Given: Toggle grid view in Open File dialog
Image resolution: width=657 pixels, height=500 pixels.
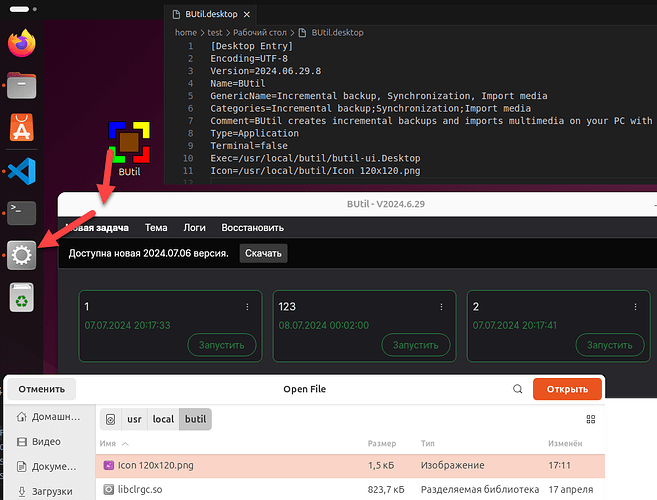Looking at the screenshot, I should click(x=591, y=419).
